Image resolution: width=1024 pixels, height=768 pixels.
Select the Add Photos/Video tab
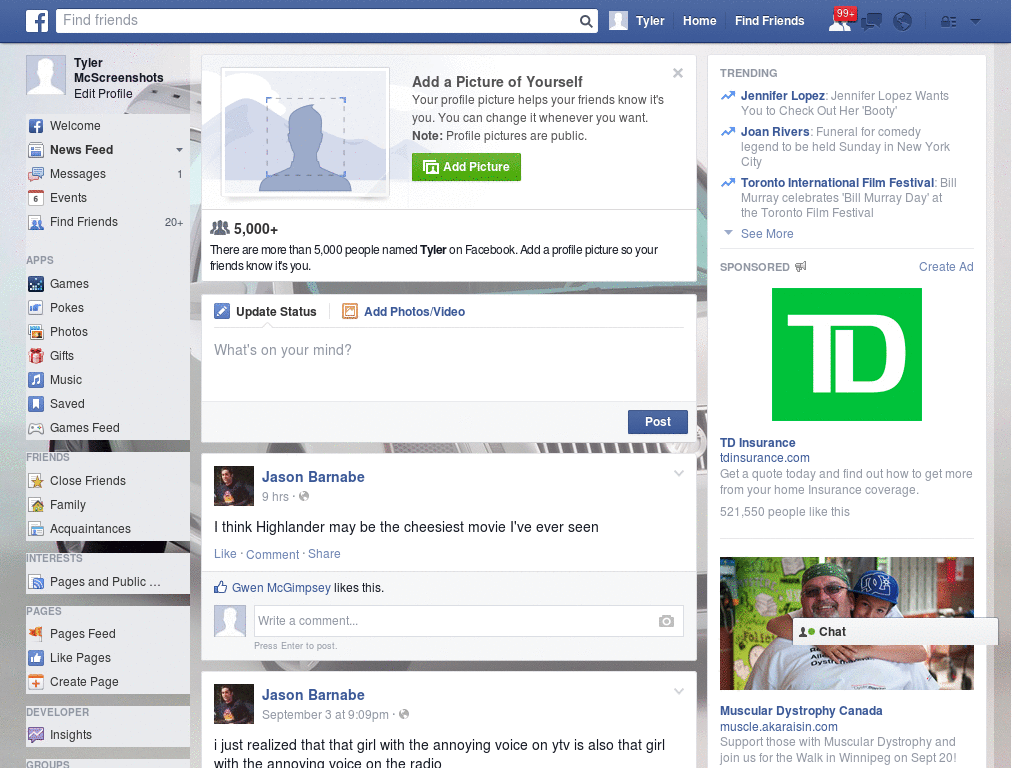pos(404,312)
